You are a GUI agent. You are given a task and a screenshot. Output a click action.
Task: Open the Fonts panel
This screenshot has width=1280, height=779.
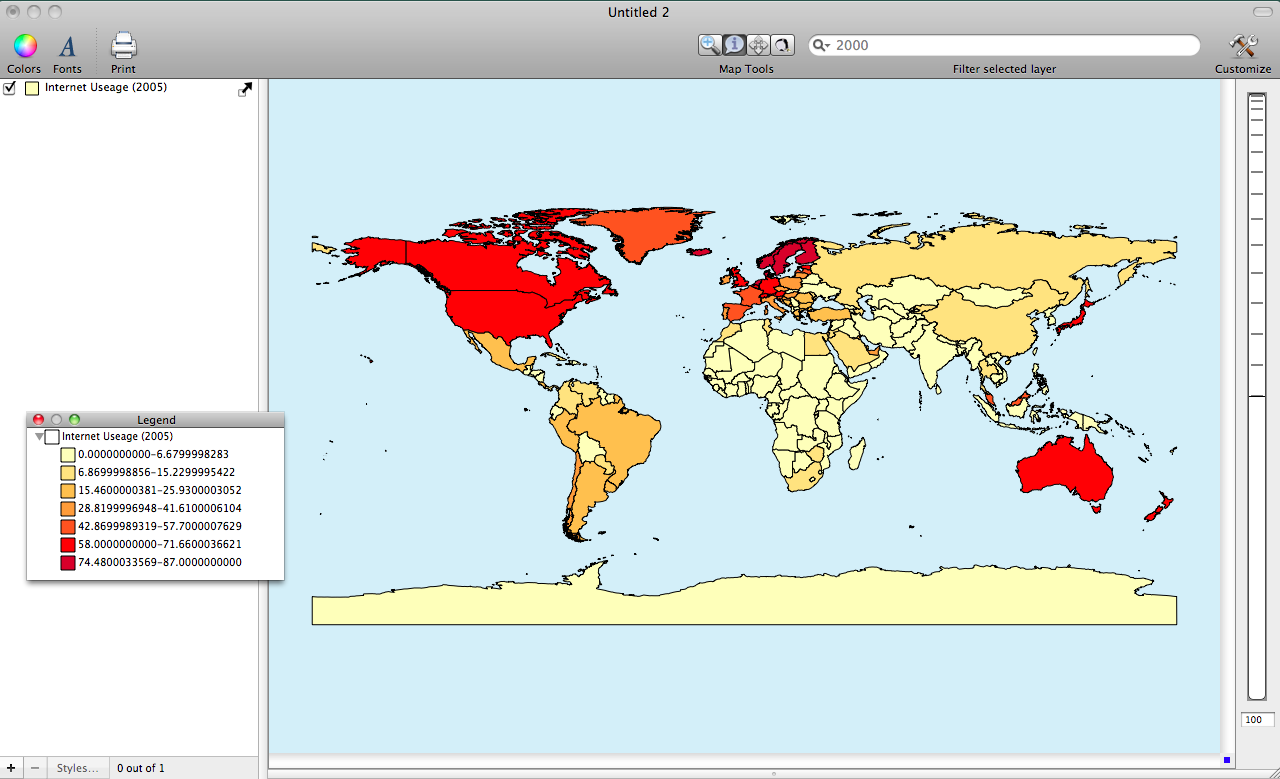point(67,46)
